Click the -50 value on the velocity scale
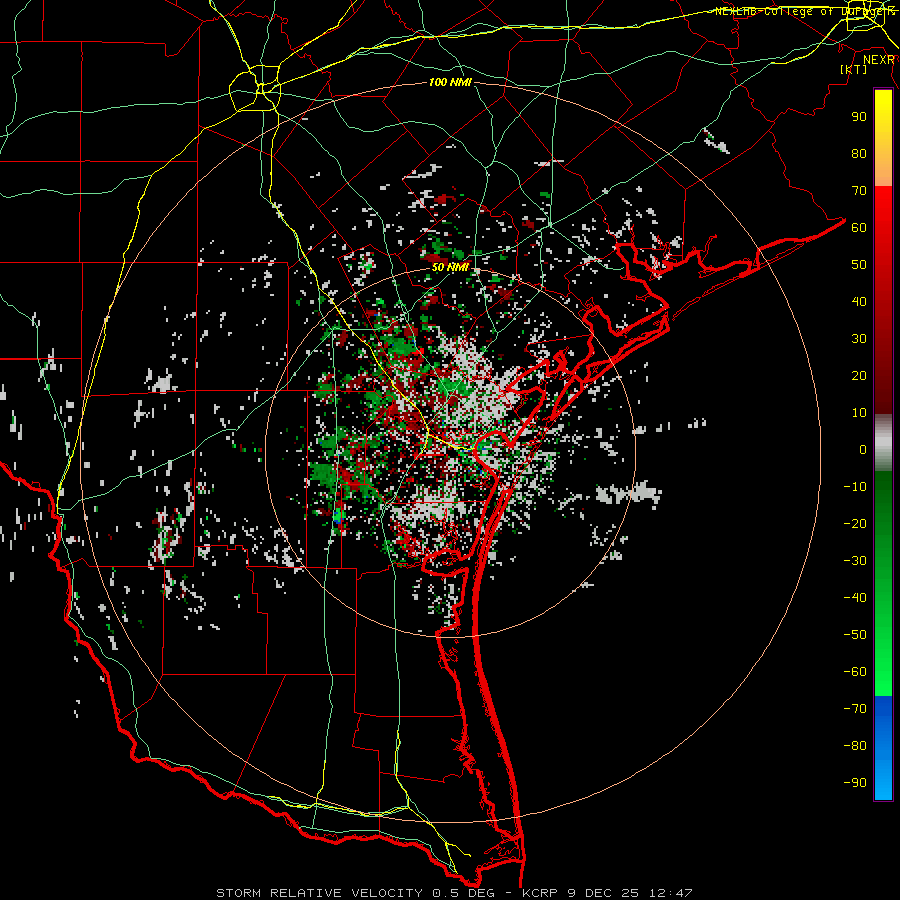Viewport: 900px width, 900px height. pos(855,635)
